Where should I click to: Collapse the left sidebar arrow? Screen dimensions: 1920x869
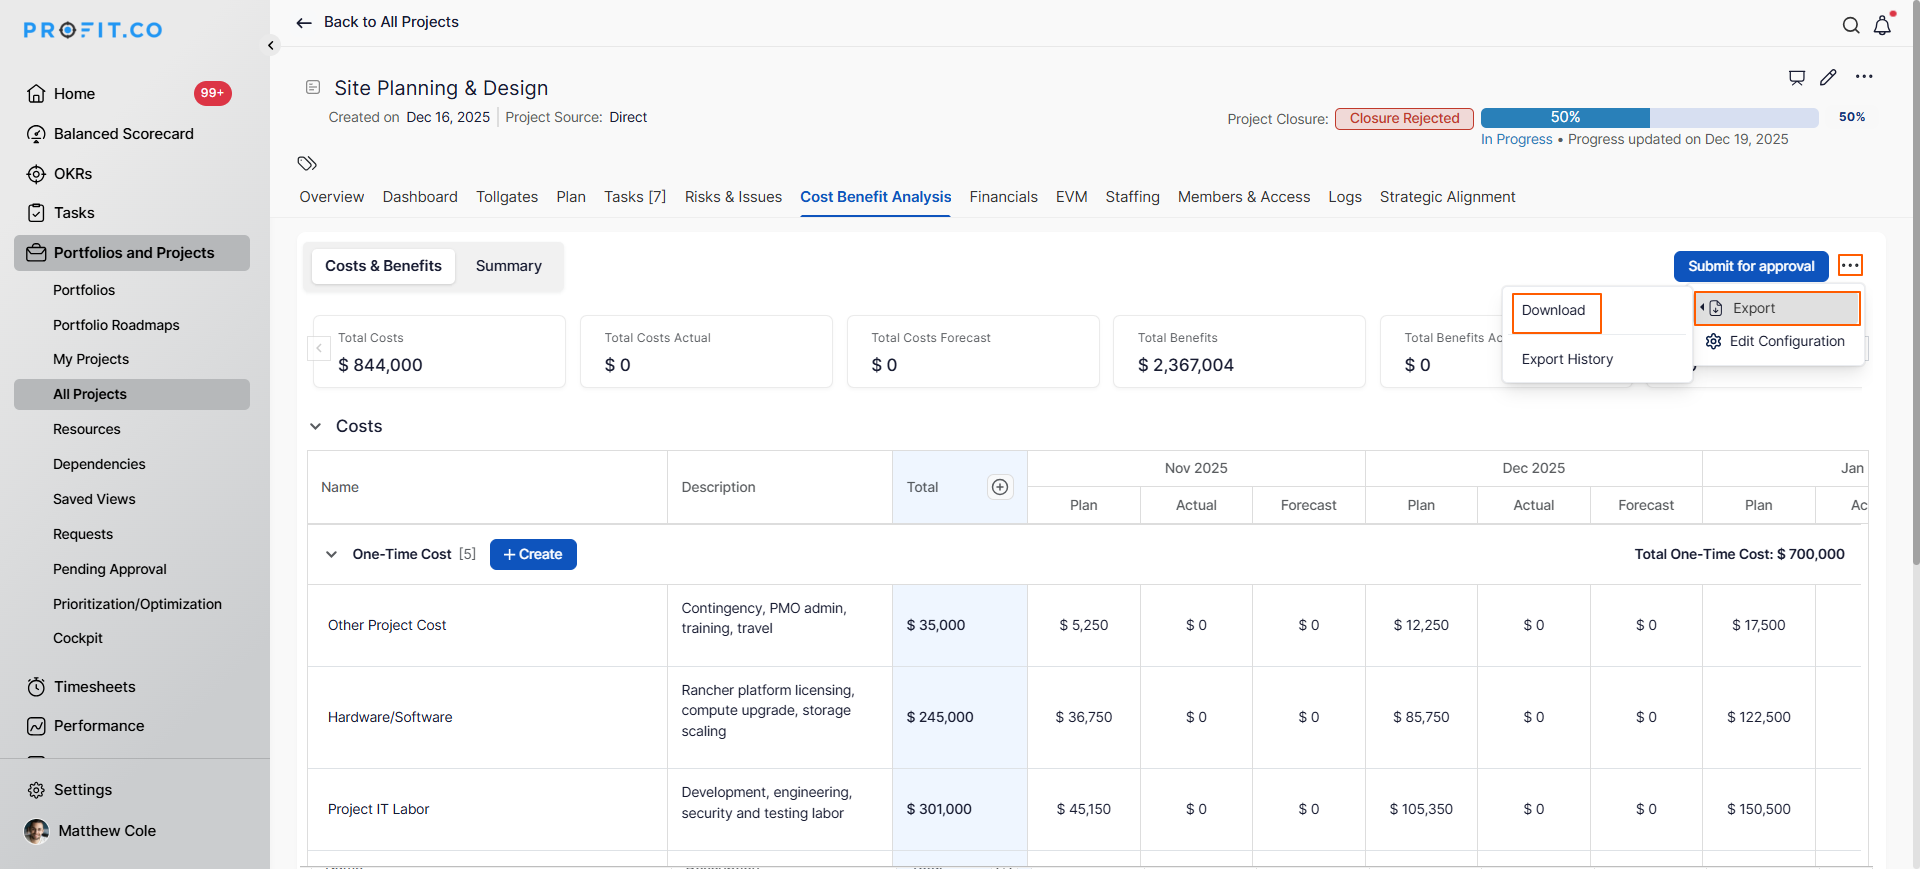271,45
